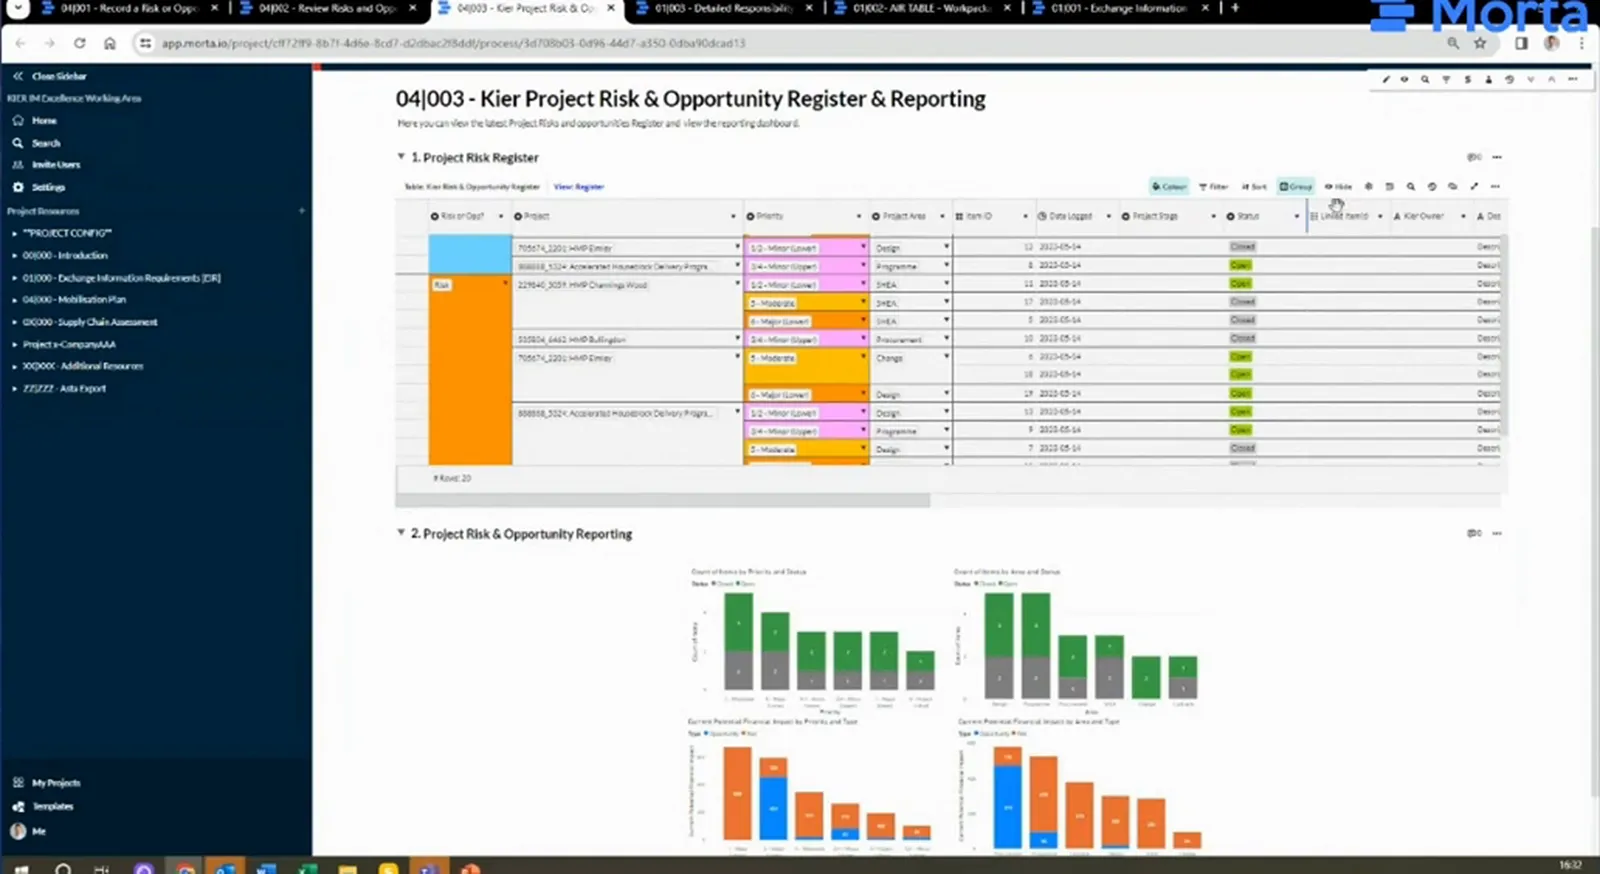Click the Sort button in the table toolbar
1600x874 pixels.
tap(1254, 186)
